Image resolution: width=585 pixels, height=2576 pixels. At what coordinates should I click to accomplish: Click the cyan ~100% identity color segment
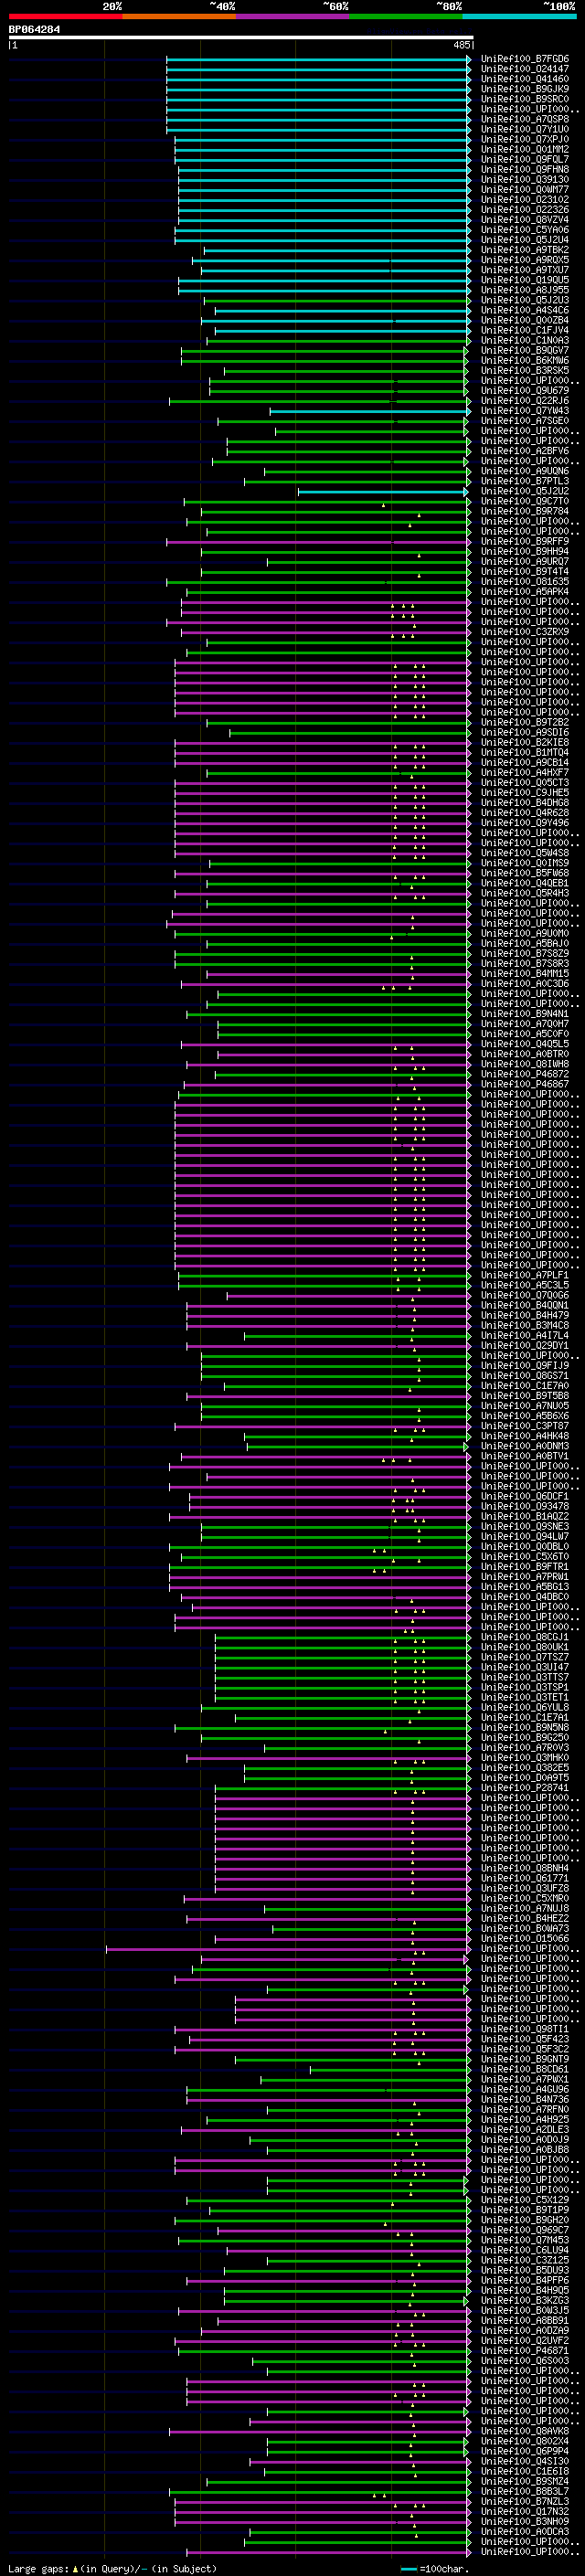[520, 16]
